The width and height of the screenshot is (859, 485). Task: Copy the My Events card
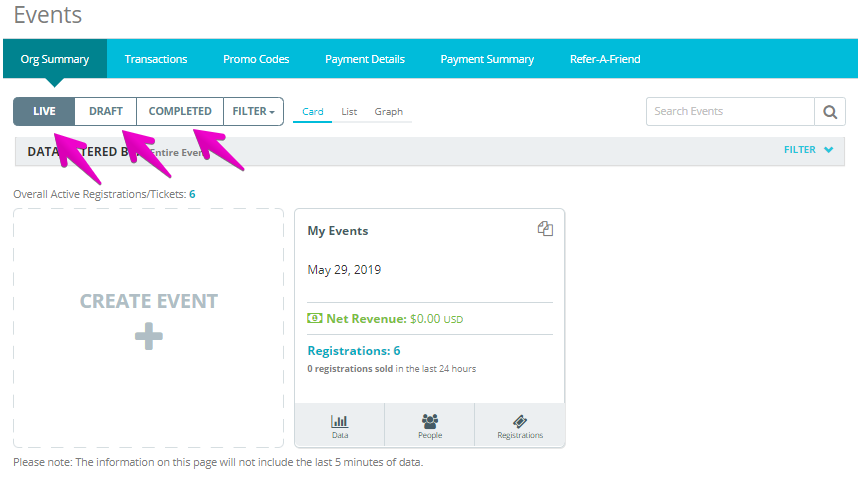point(545,229)
